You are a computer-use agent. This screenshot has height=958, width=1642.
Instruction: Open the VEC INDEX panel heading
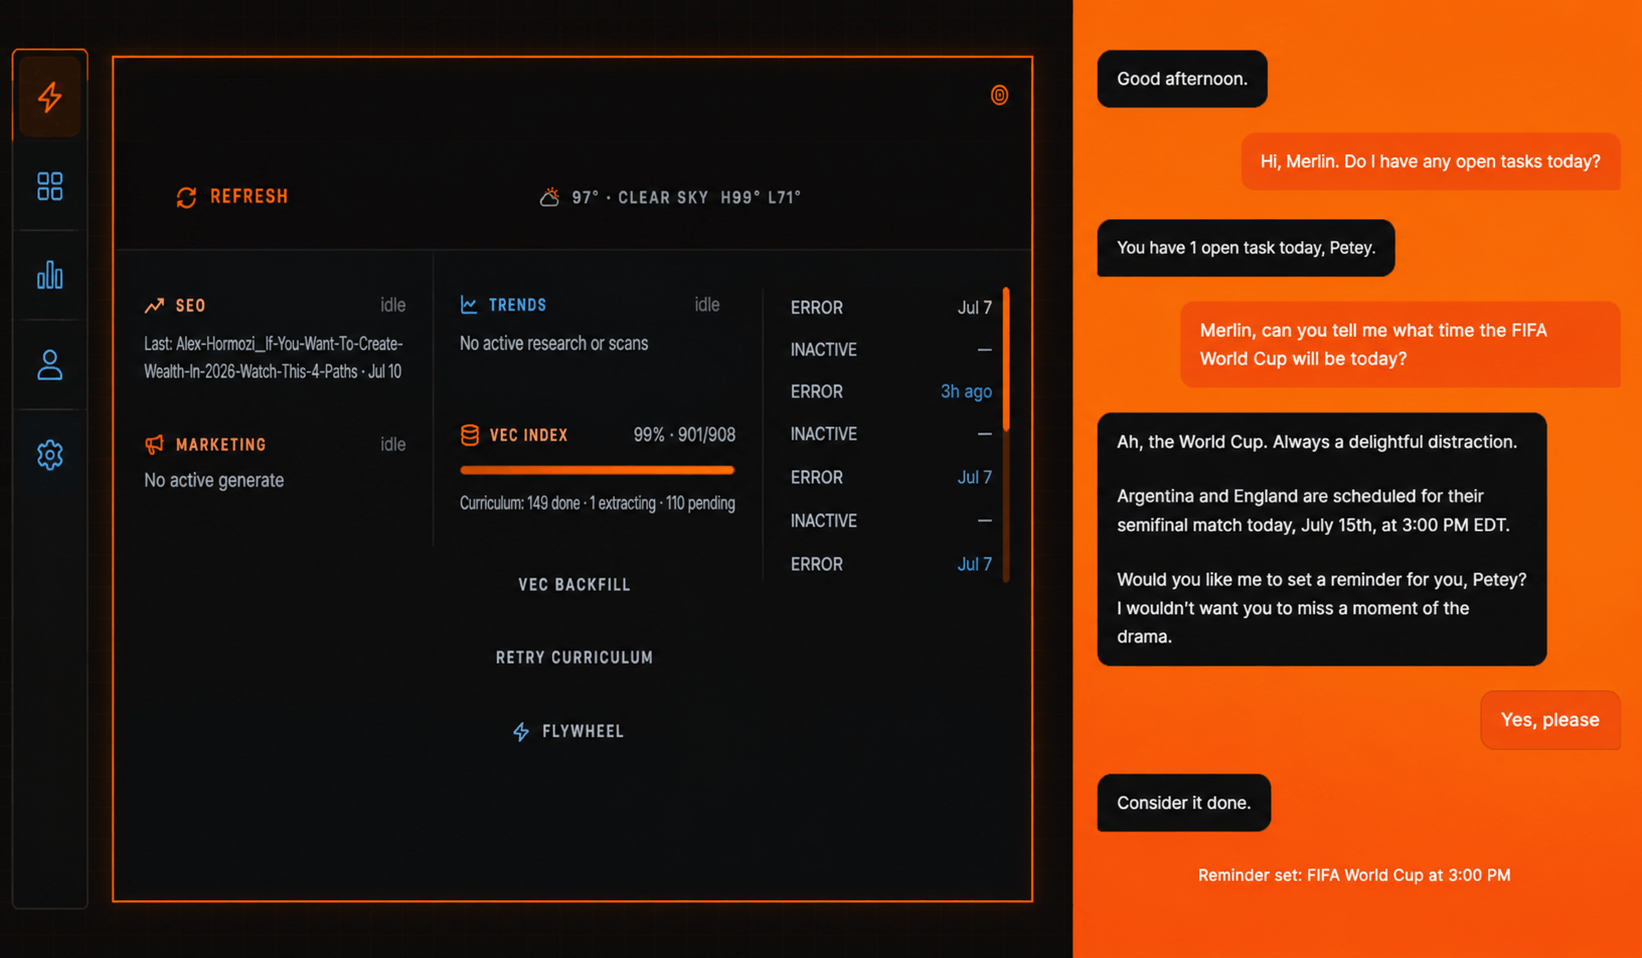tap(528, 435)
